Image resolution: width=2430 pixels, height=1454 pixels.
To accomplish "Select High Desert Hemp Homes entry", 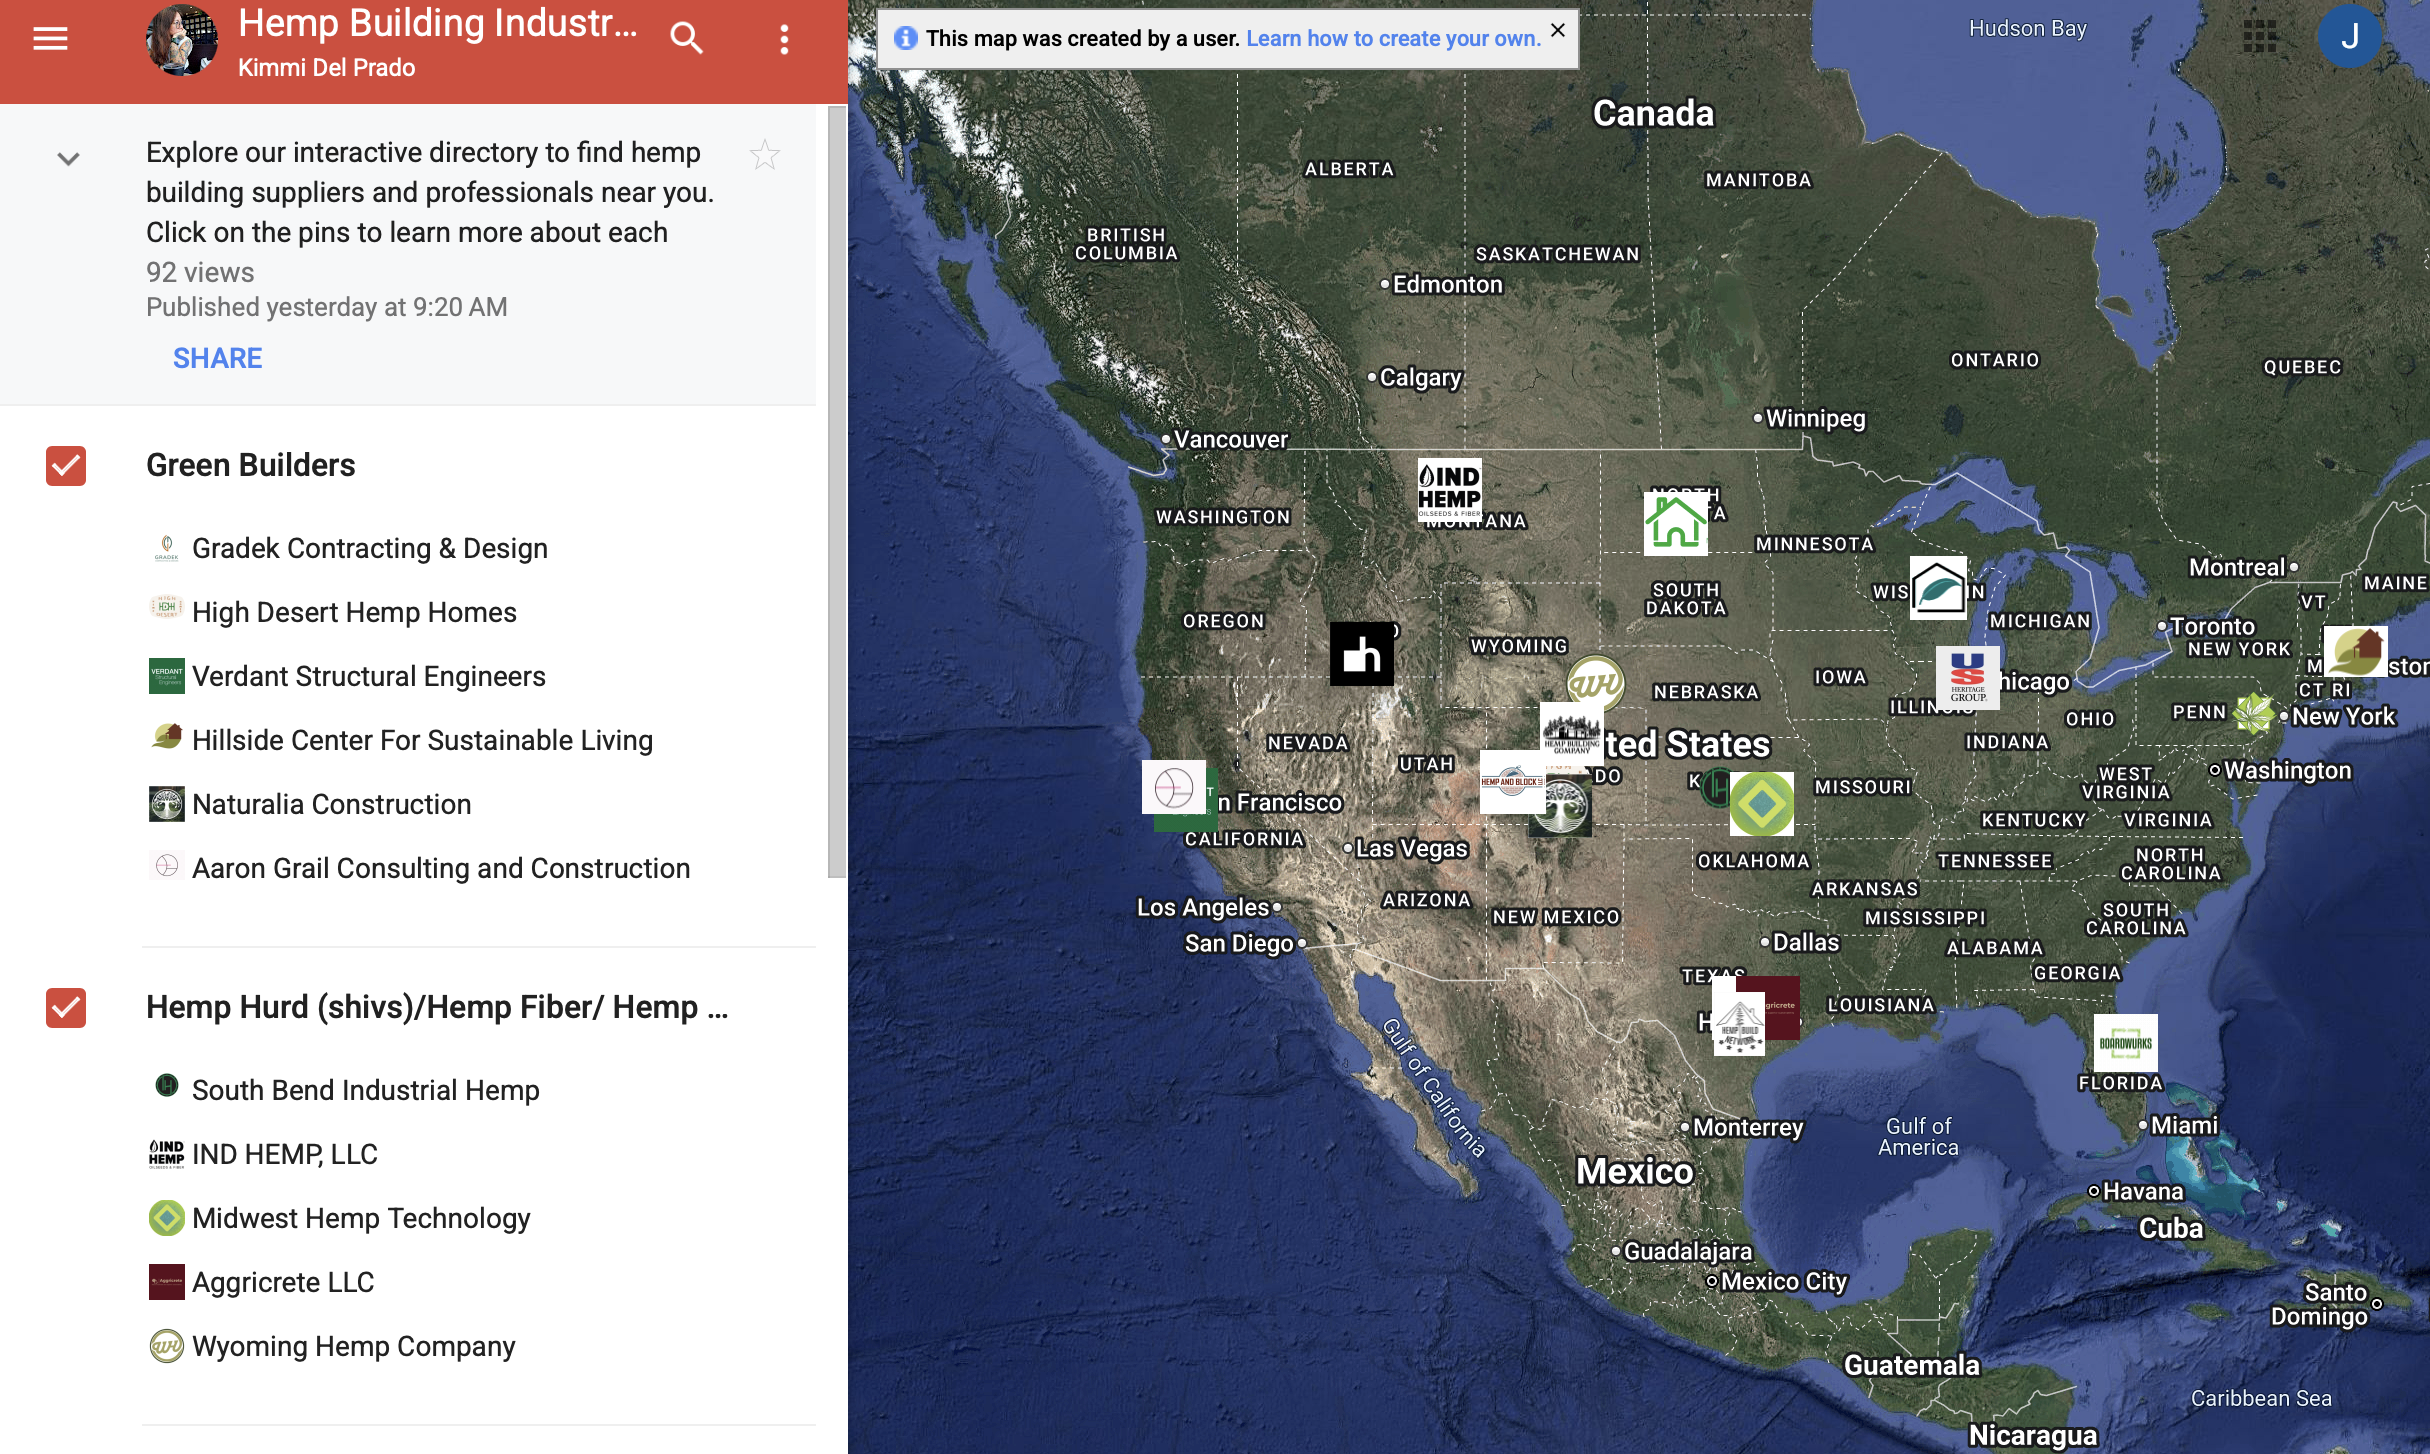I will pyautogui.click(x=354, y=612).
